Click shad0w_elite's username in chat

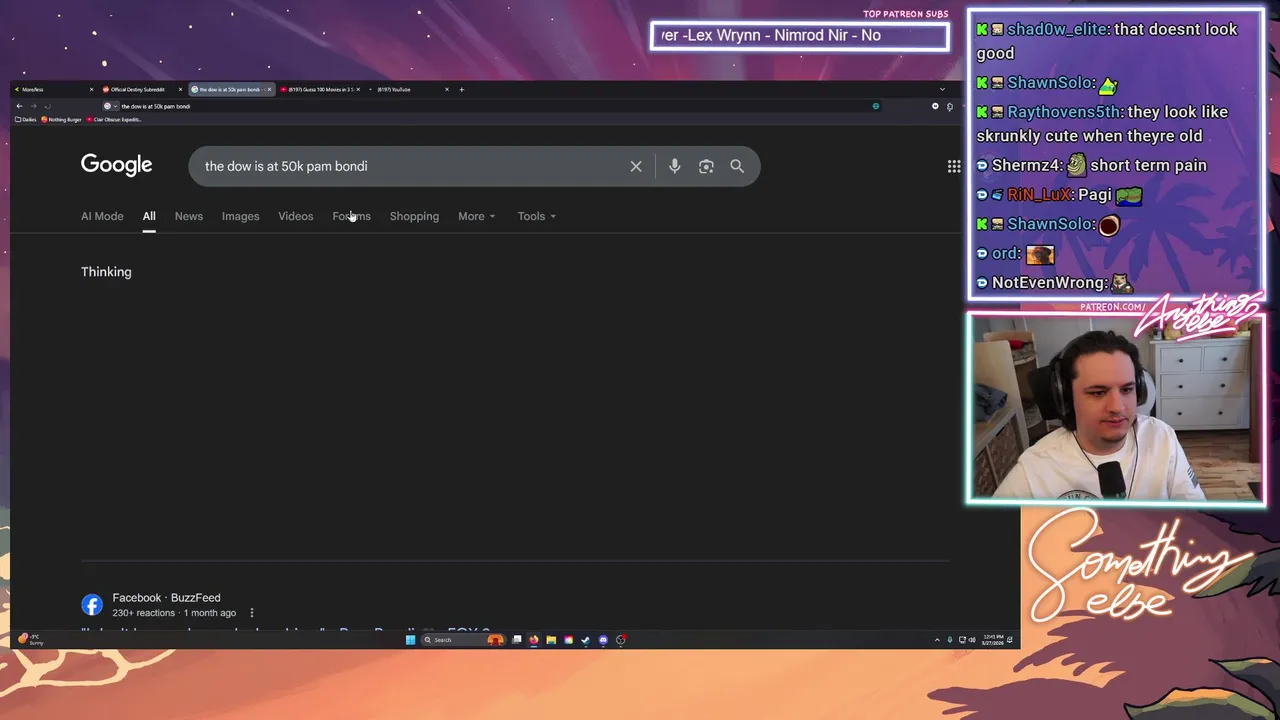1057,29
